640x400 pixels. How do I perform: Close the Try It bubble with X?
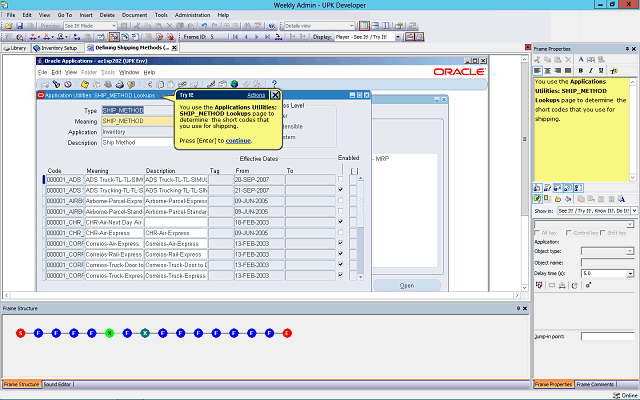coord(275,95)
